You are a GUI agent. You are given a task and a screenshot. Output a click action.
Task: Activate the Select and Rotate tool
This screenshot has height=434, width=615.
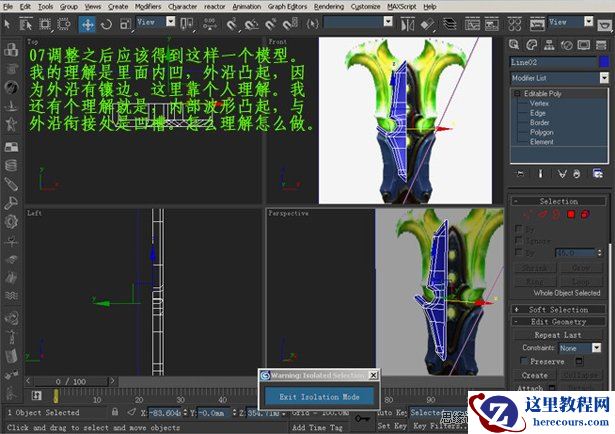point(106,24)
